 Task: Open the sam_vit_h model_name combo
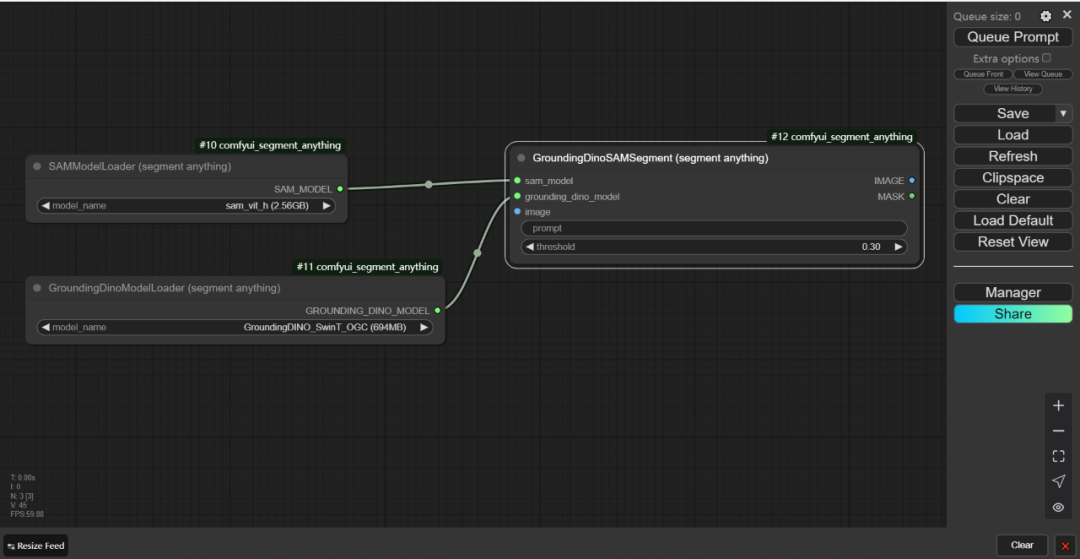186,206
